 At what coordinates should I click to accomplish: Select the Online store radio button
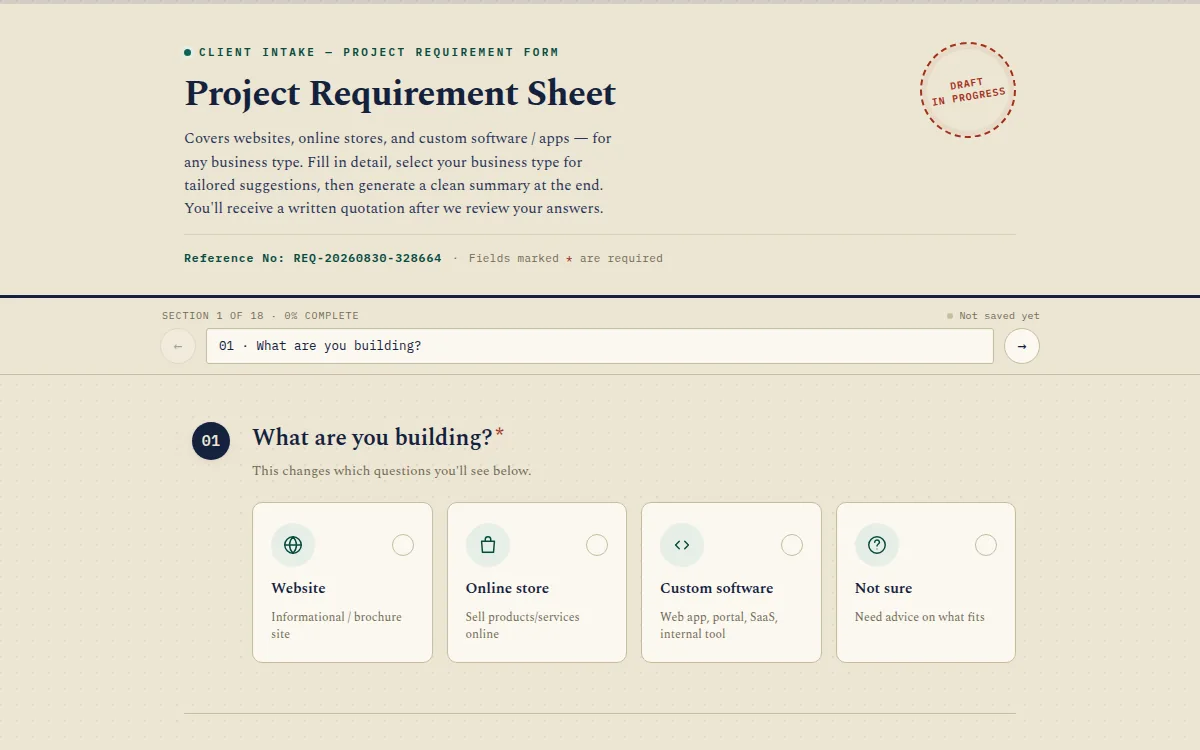click(597, 545)
